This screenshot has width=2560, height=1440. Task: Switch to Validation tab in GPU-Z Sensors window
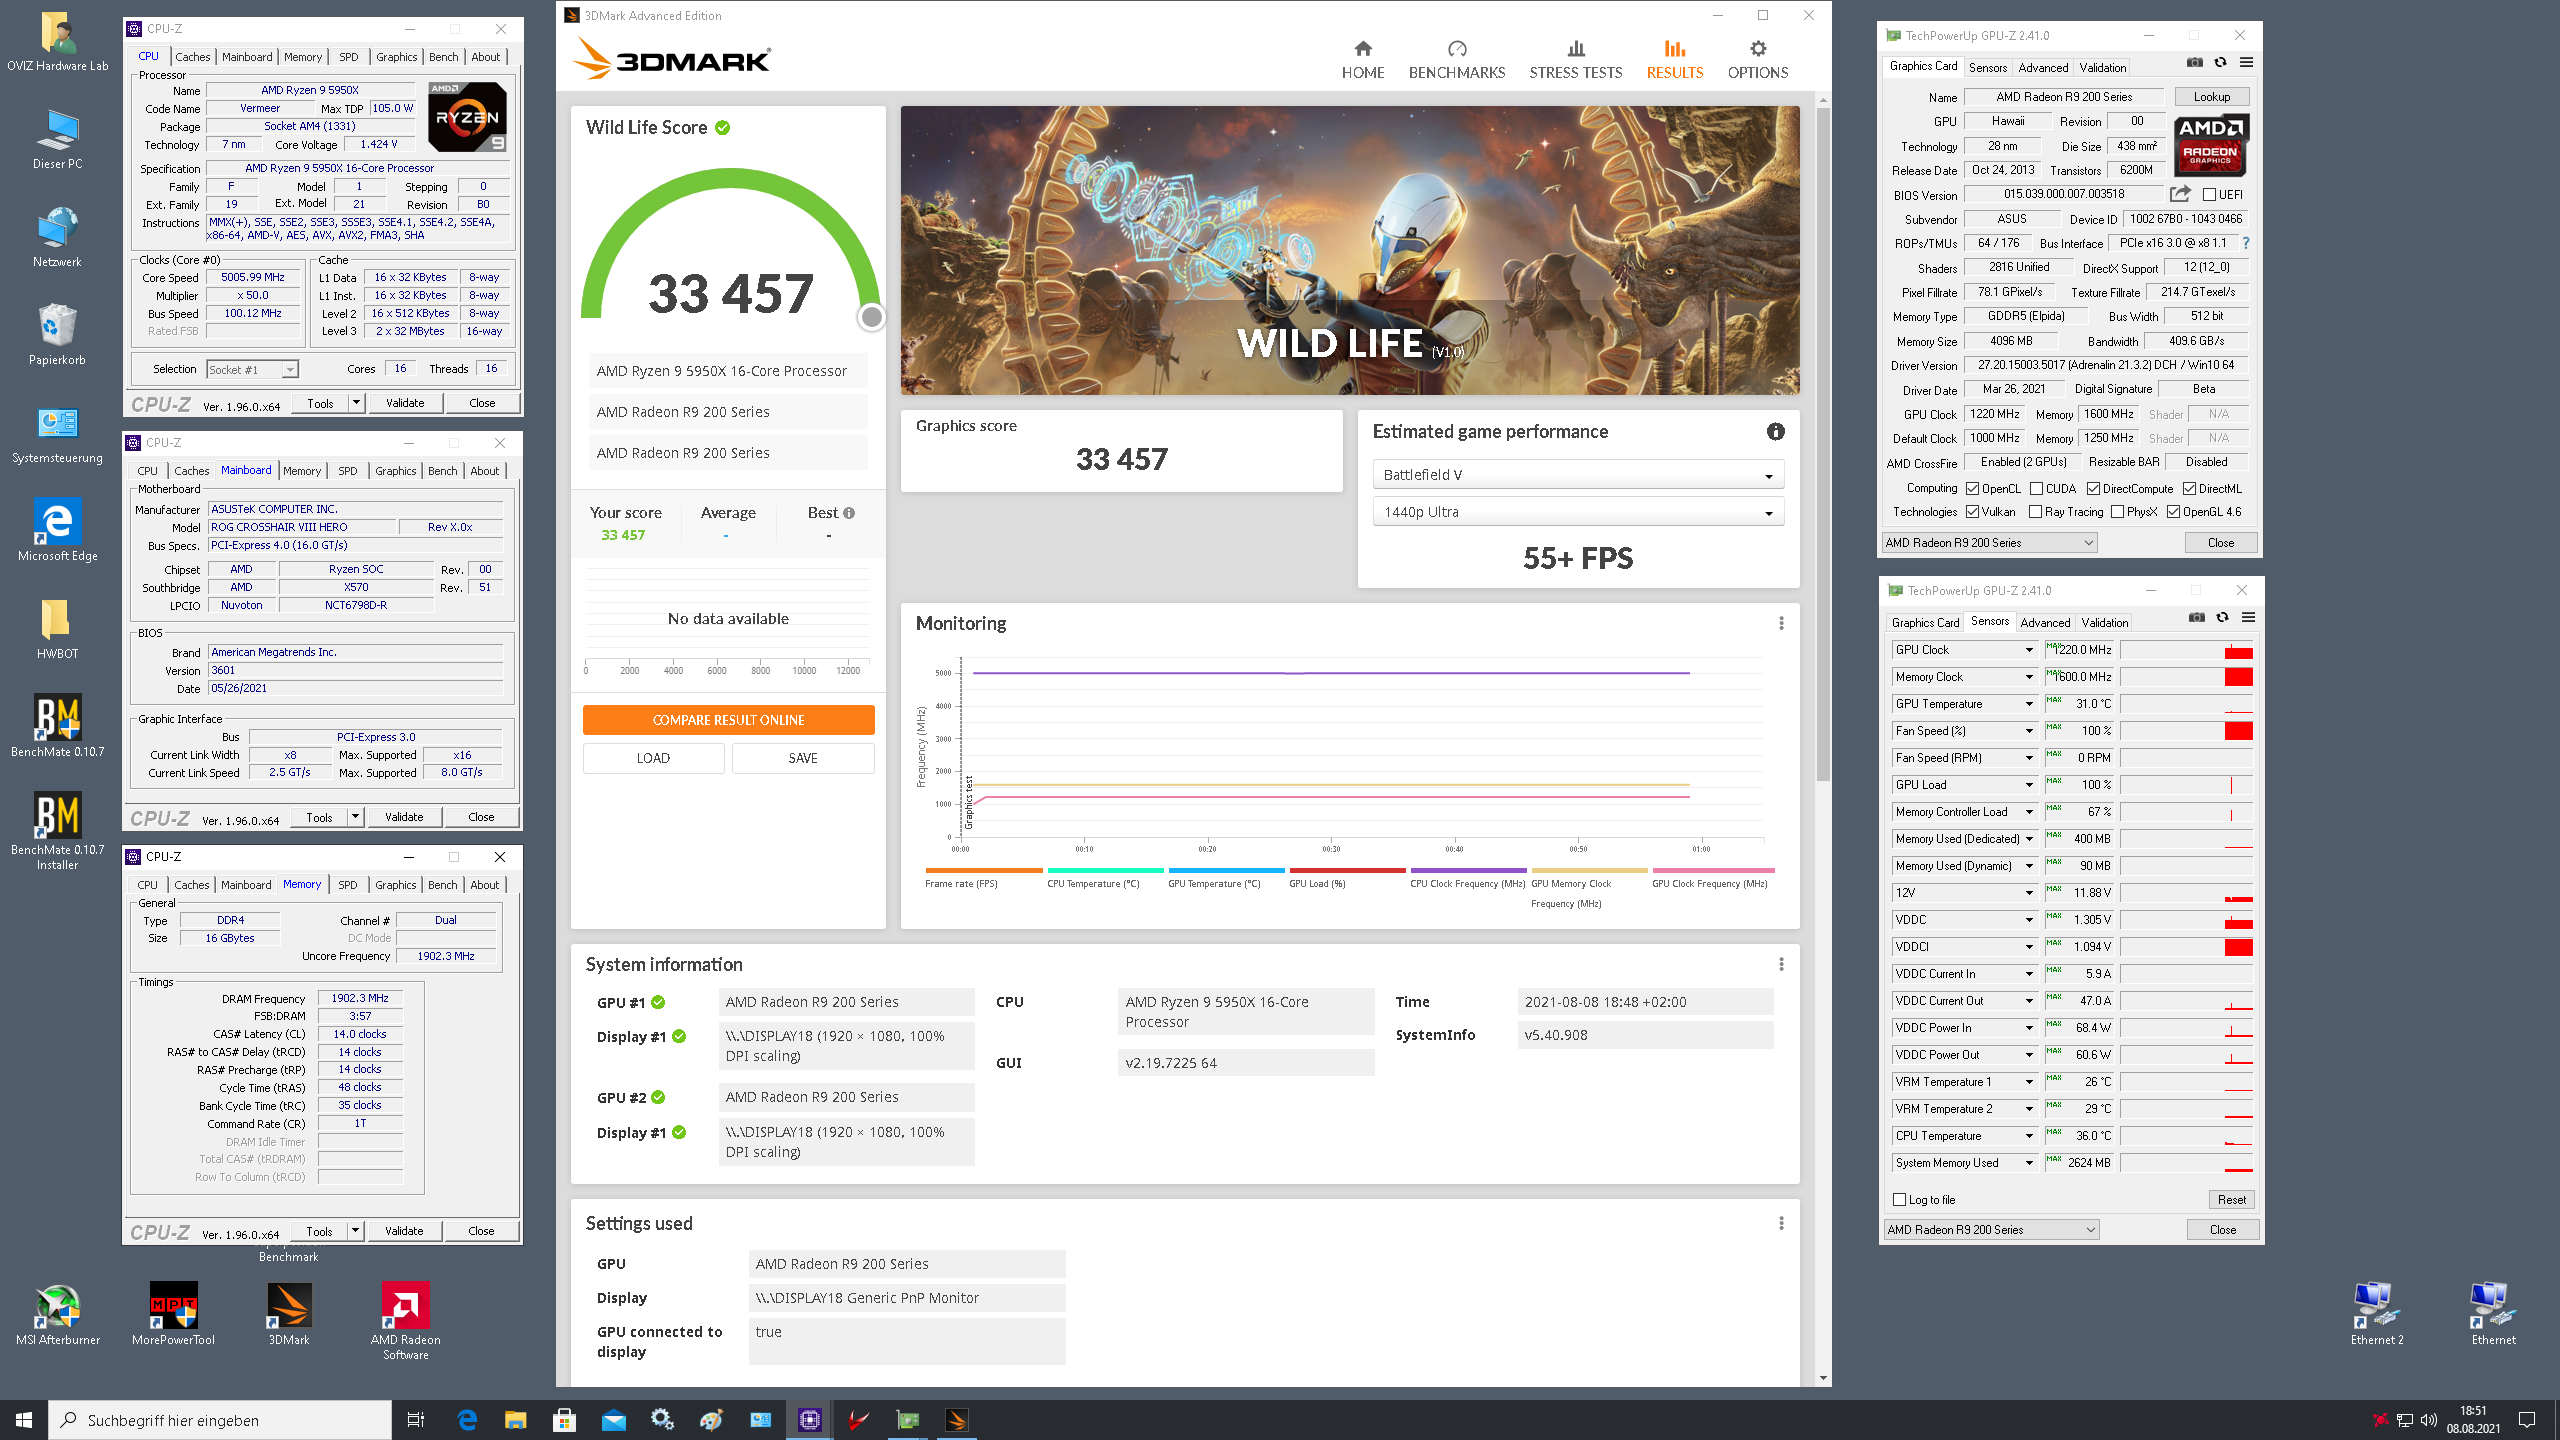[2104, 623]
